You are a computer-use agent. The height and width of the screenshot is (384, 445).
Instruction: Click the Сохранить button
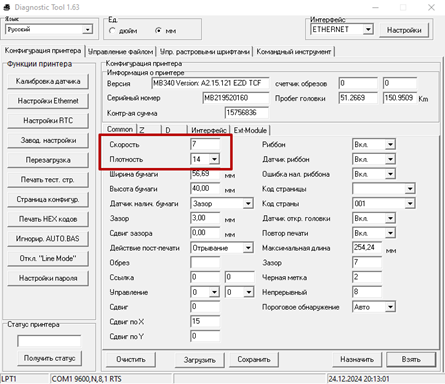pos(254,359)
